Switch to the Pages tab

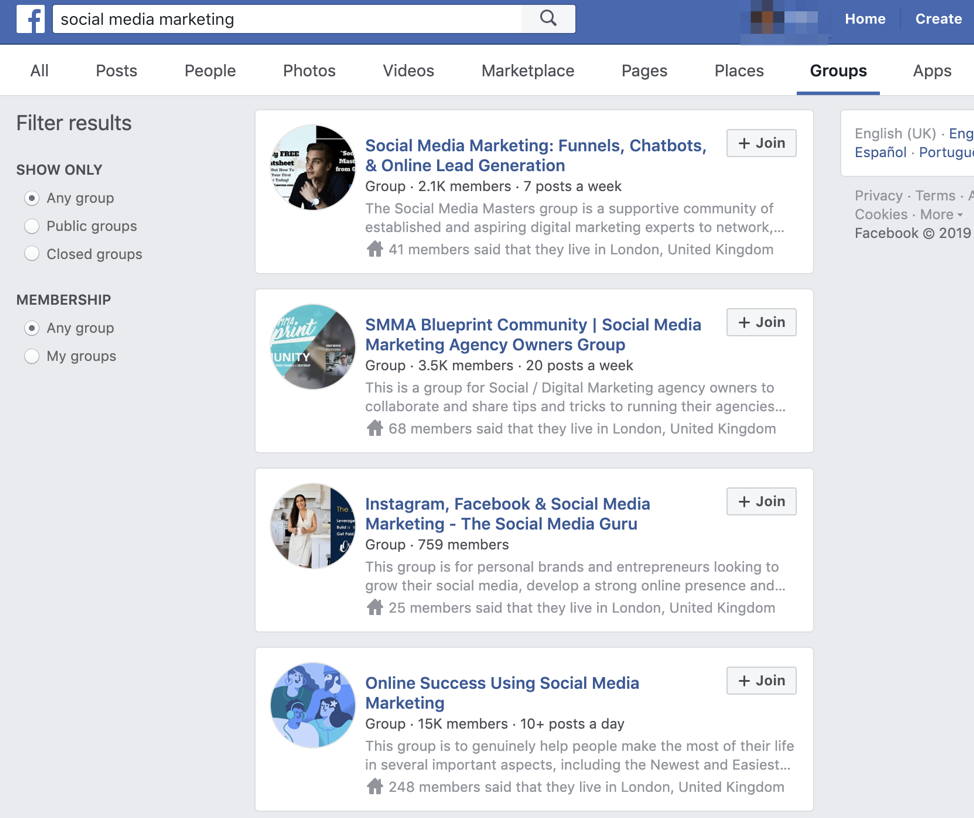click(x=644, y=71)
